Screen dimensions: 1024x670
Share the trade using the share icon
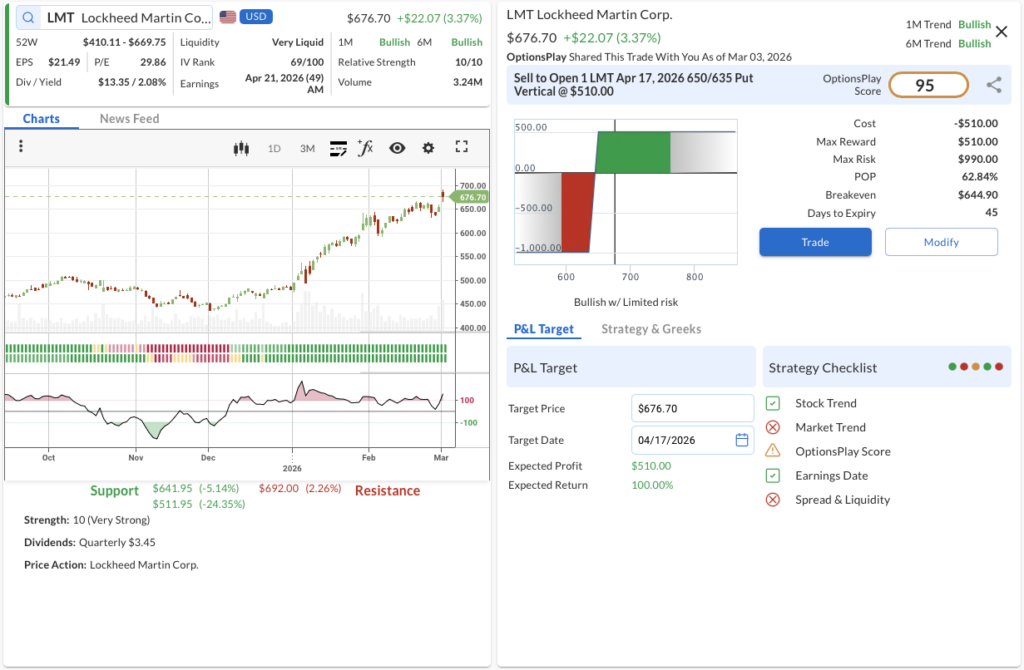pos(993,86)
